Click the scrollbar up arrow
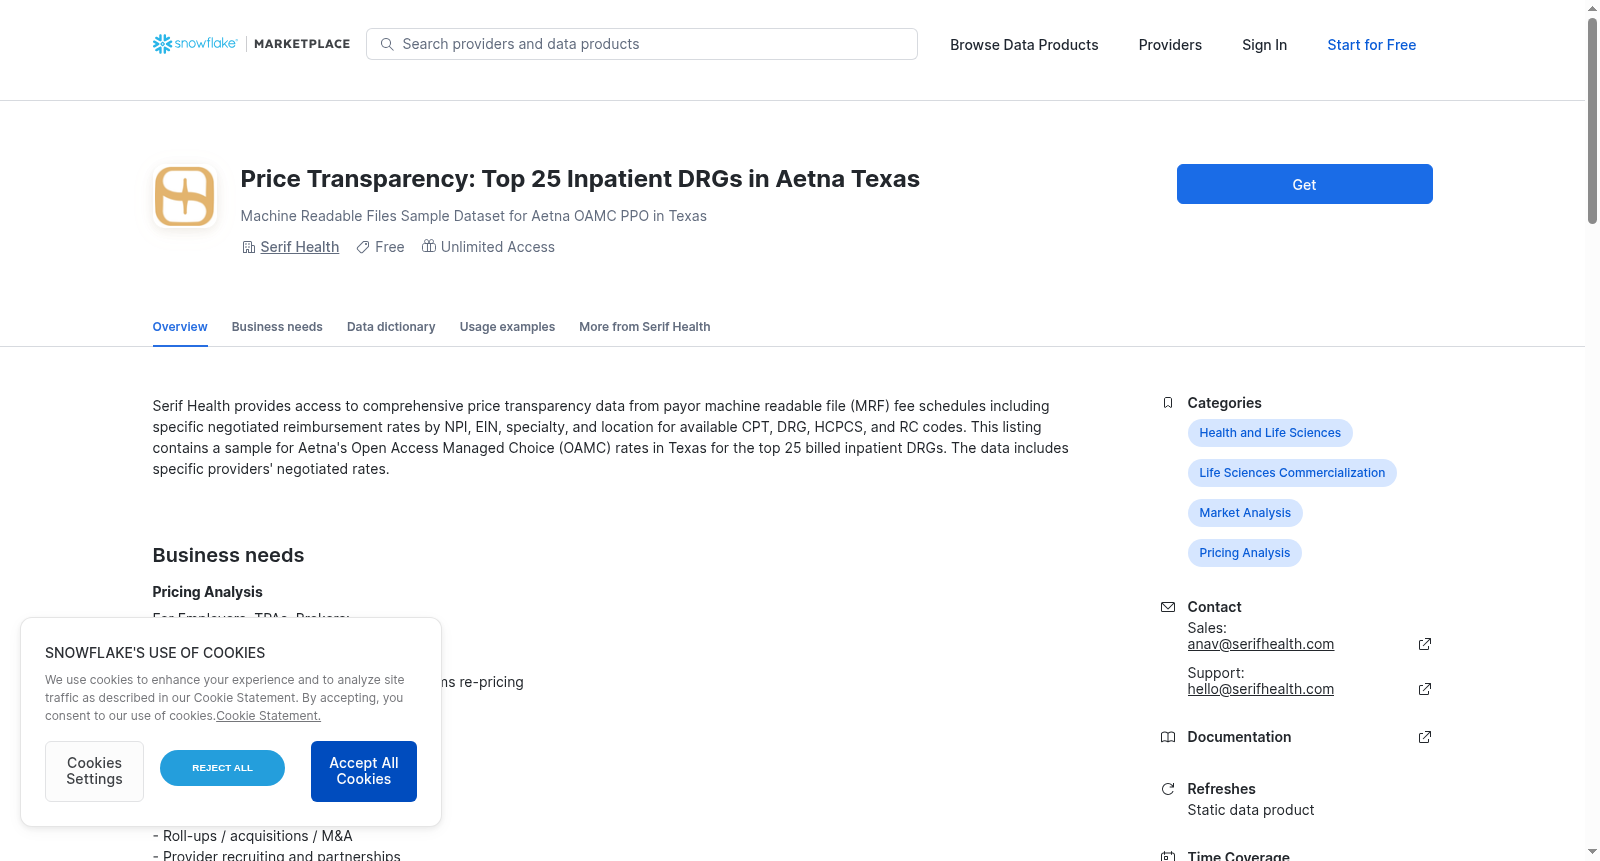1600x861 pixels. 1592,8
